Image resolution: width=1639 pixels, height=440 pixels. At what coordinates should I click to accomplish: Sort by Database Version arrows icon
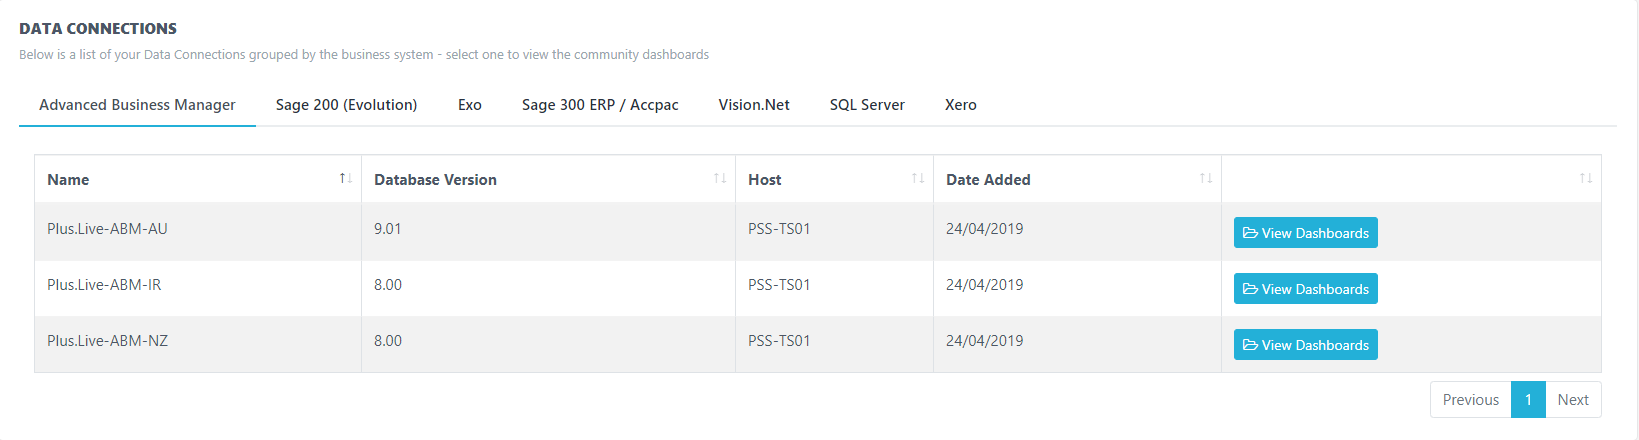tap(719, 178)
